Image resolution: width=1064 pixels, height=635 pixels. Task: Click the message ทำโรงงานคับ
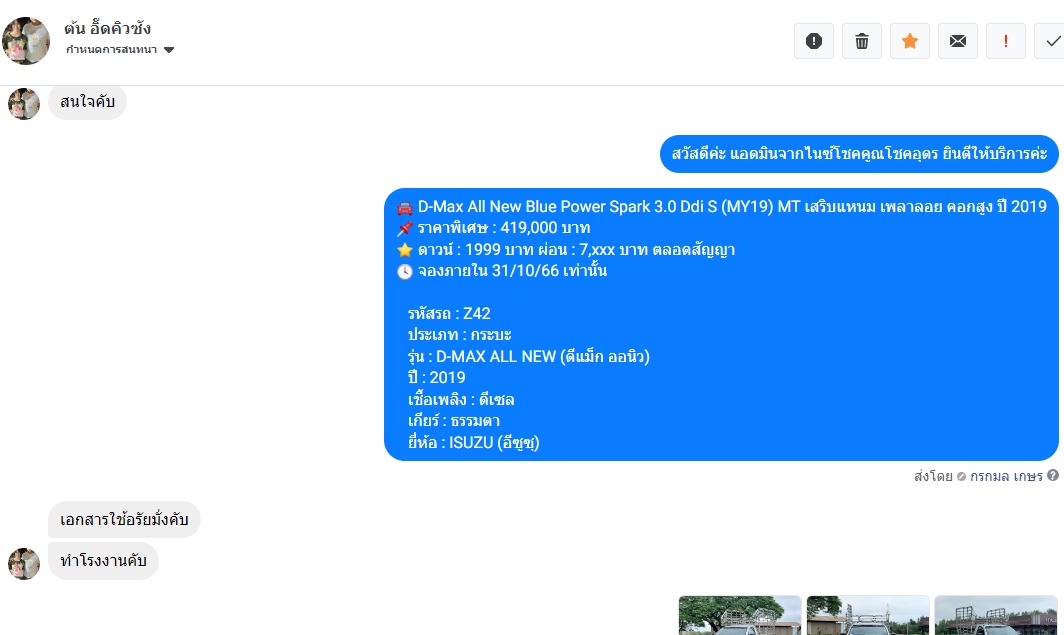coord(103,560)
